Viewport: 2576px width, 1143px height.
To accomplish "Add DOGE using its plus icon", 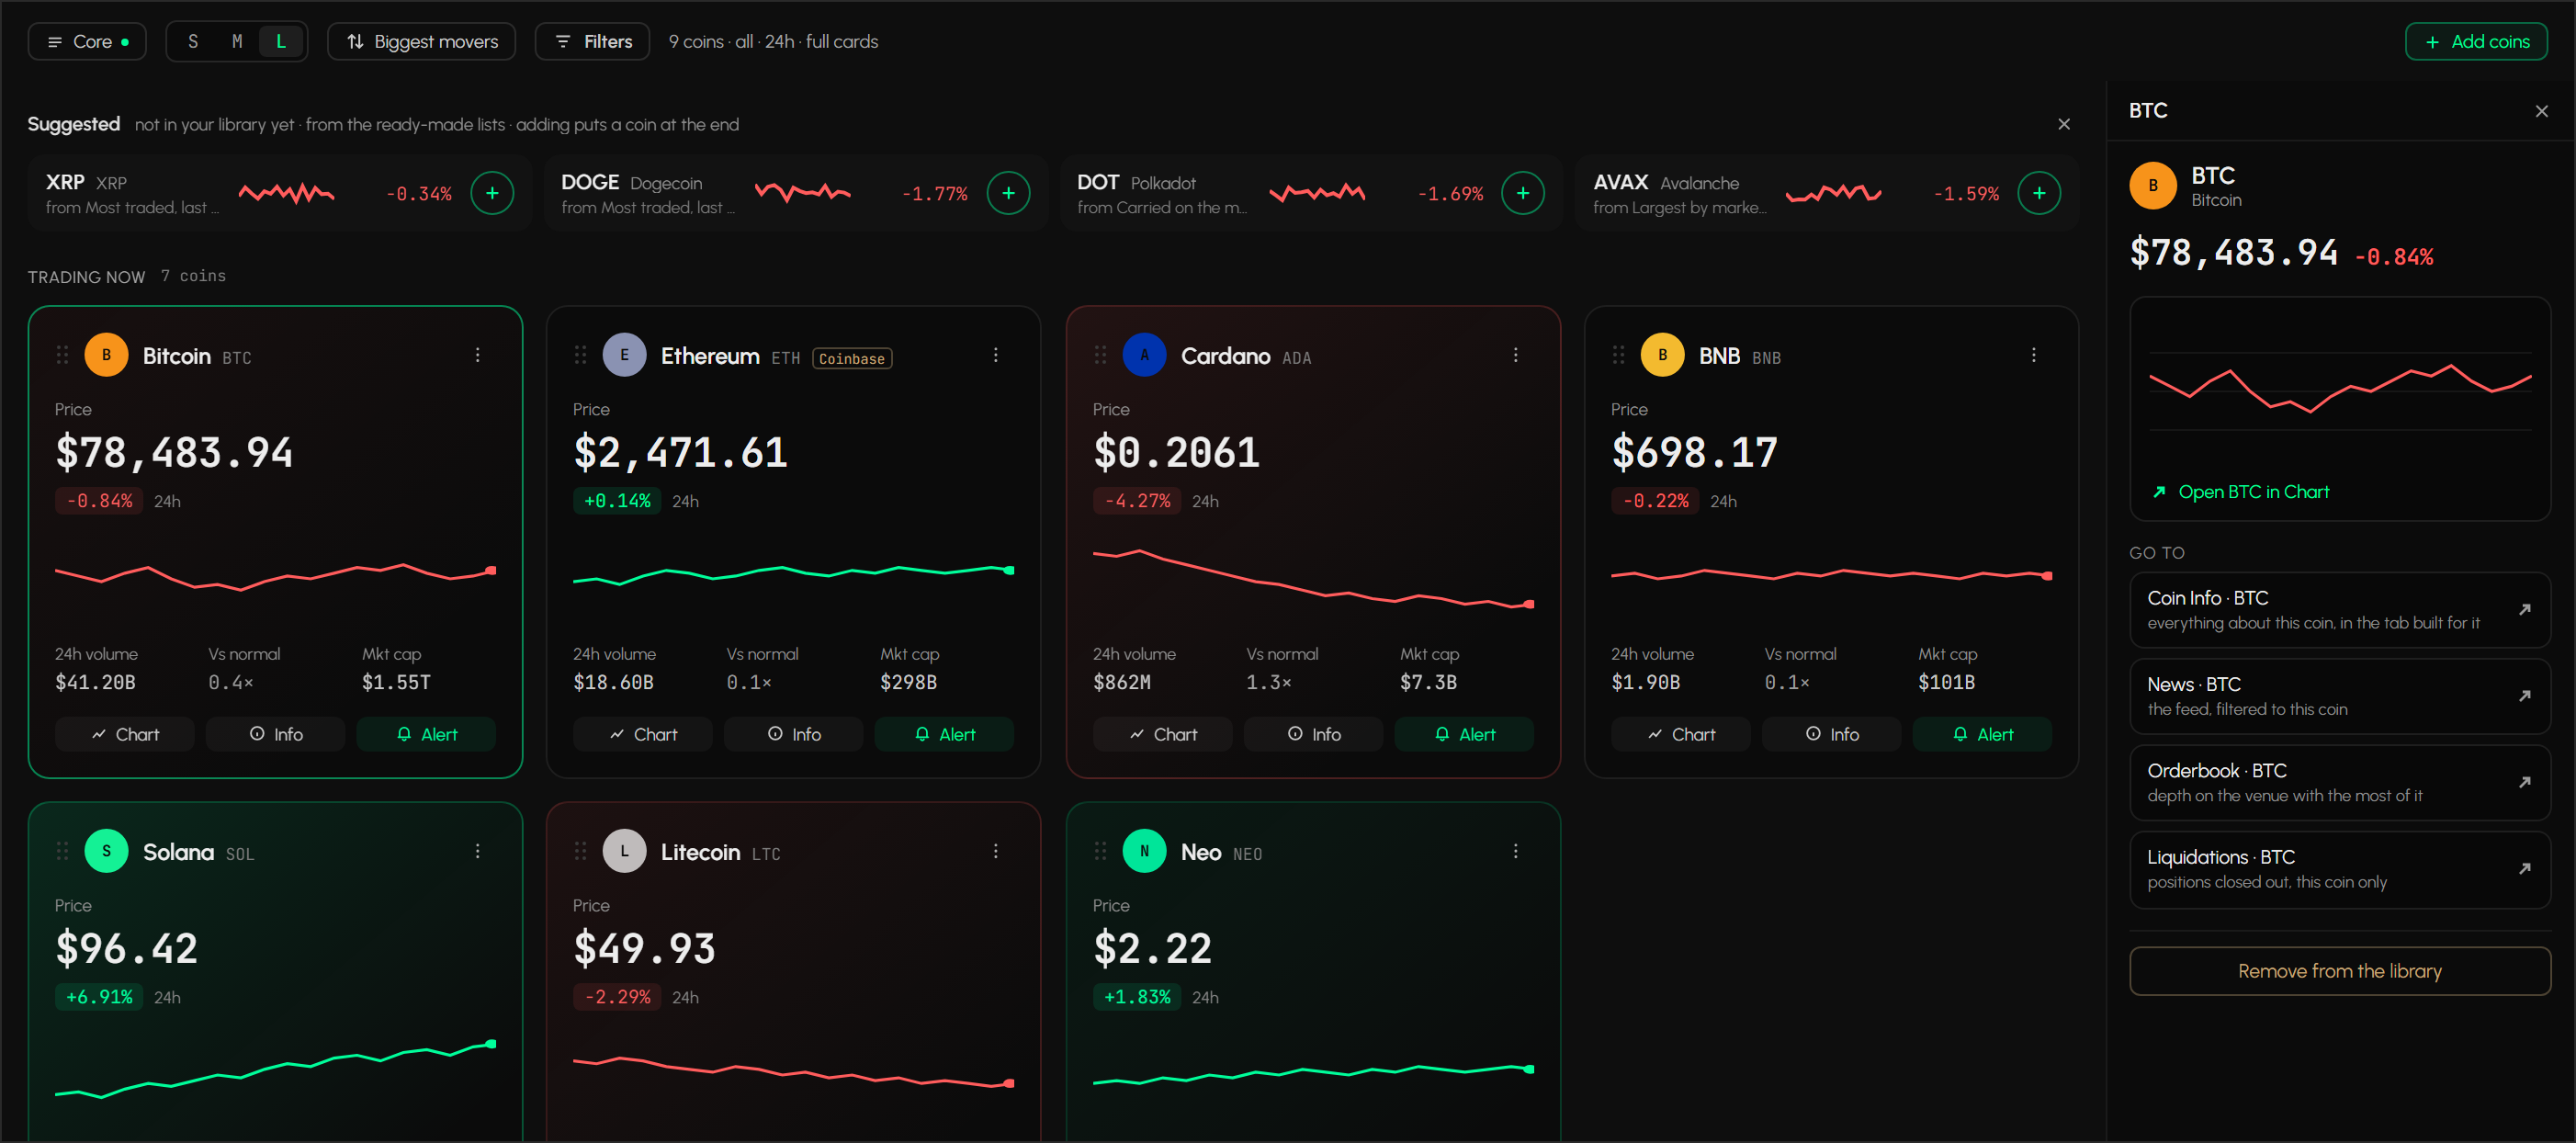I will [x=1008, y=193].
